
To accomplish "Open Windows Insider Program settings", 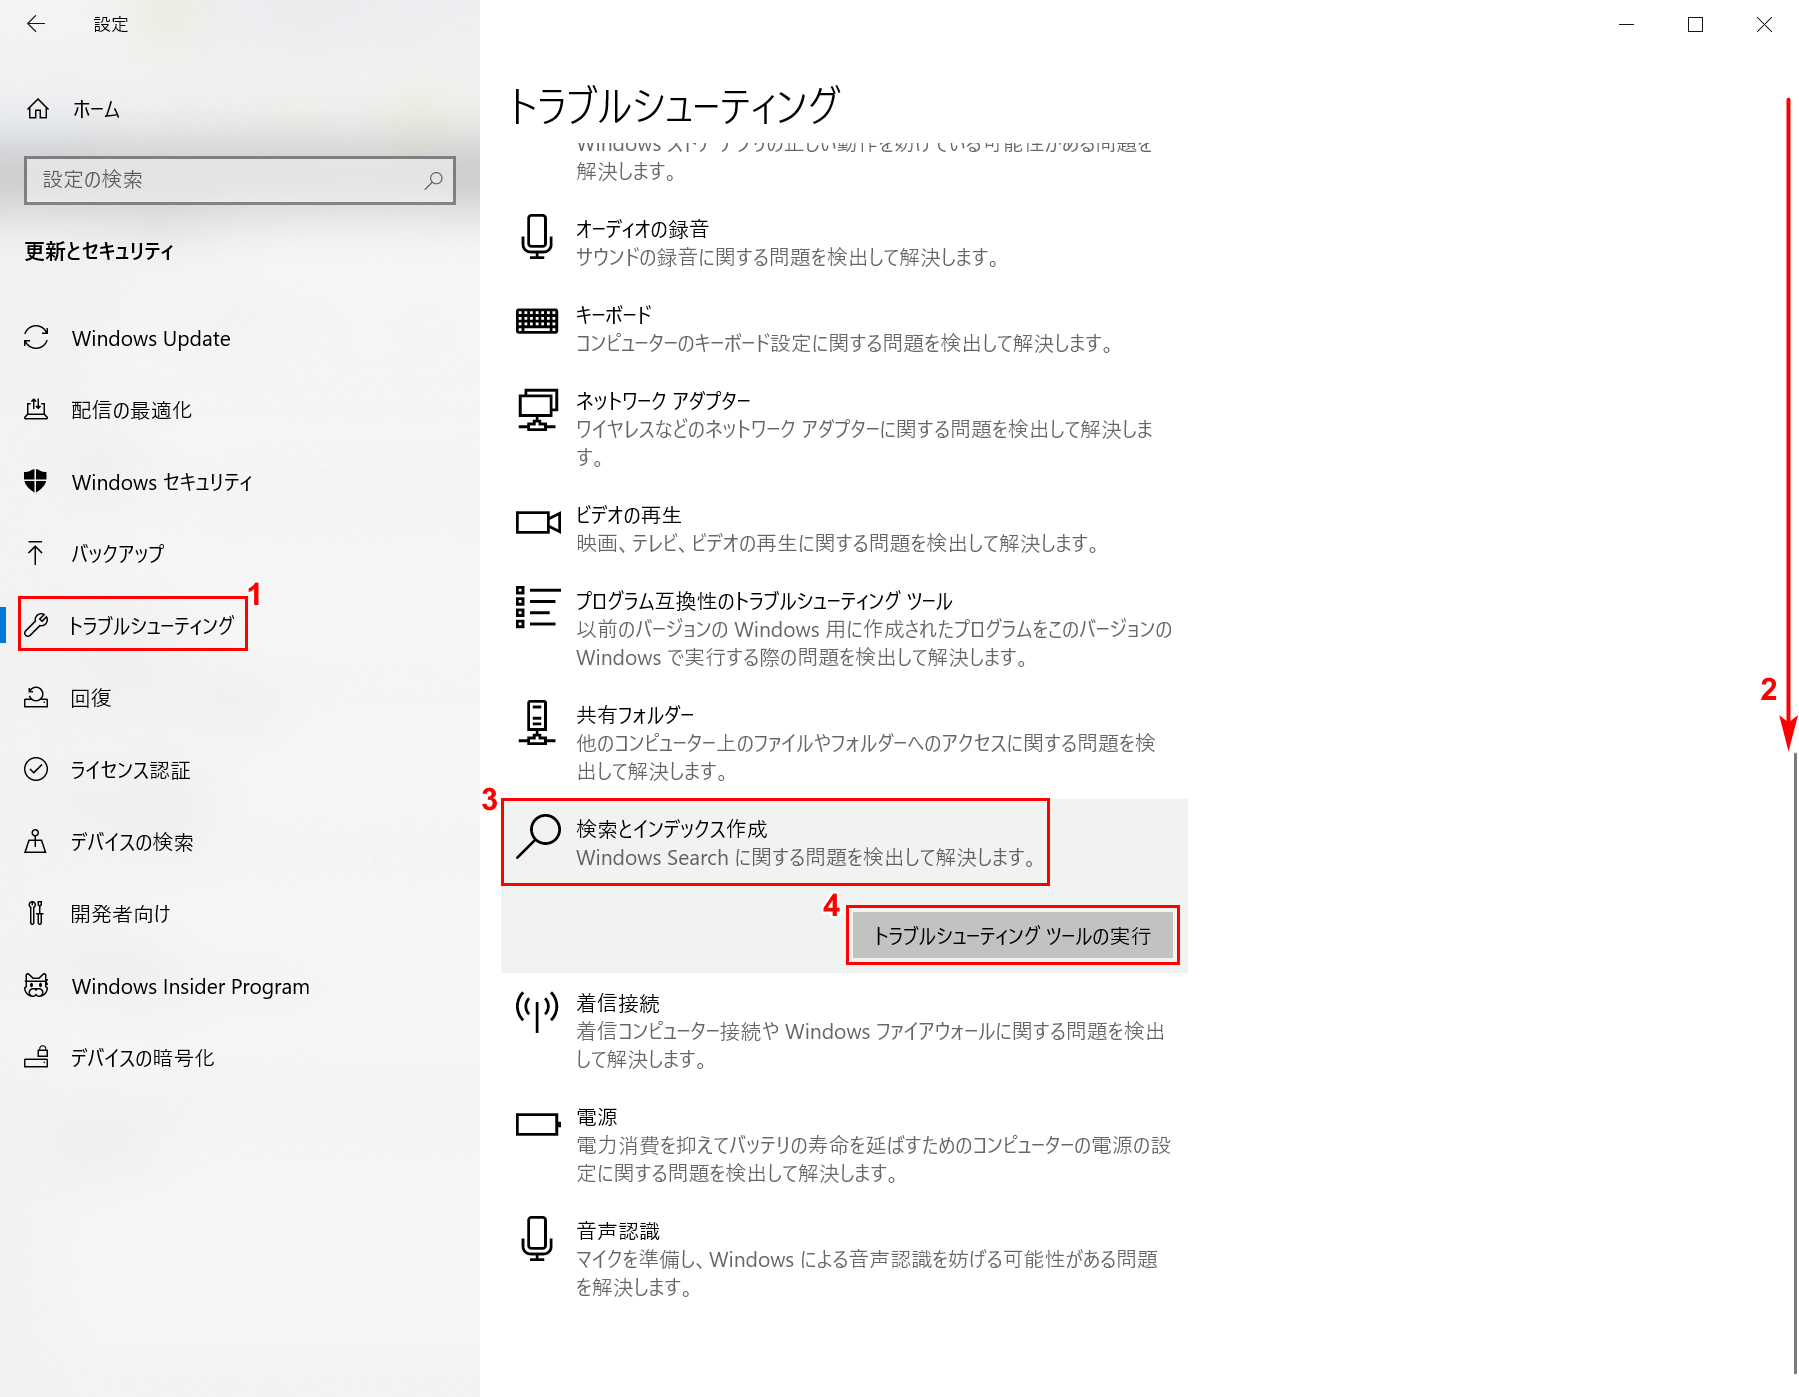I will 190,987.
